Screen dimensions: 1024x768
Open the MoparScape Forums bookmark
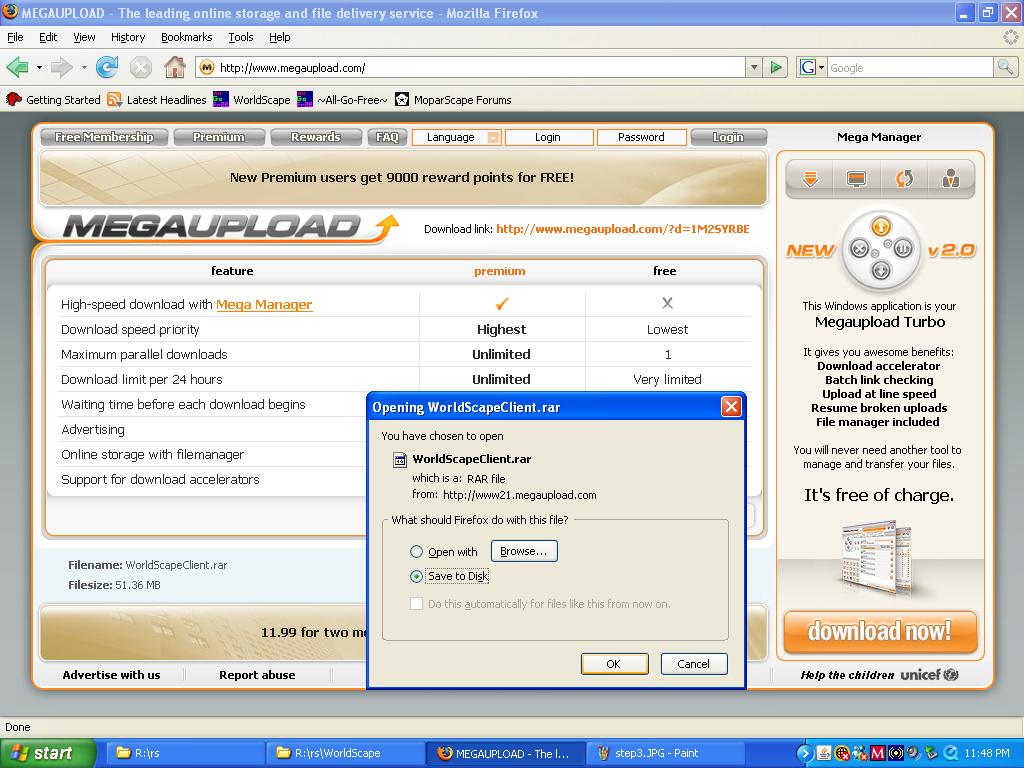click(x=453, y=100)
